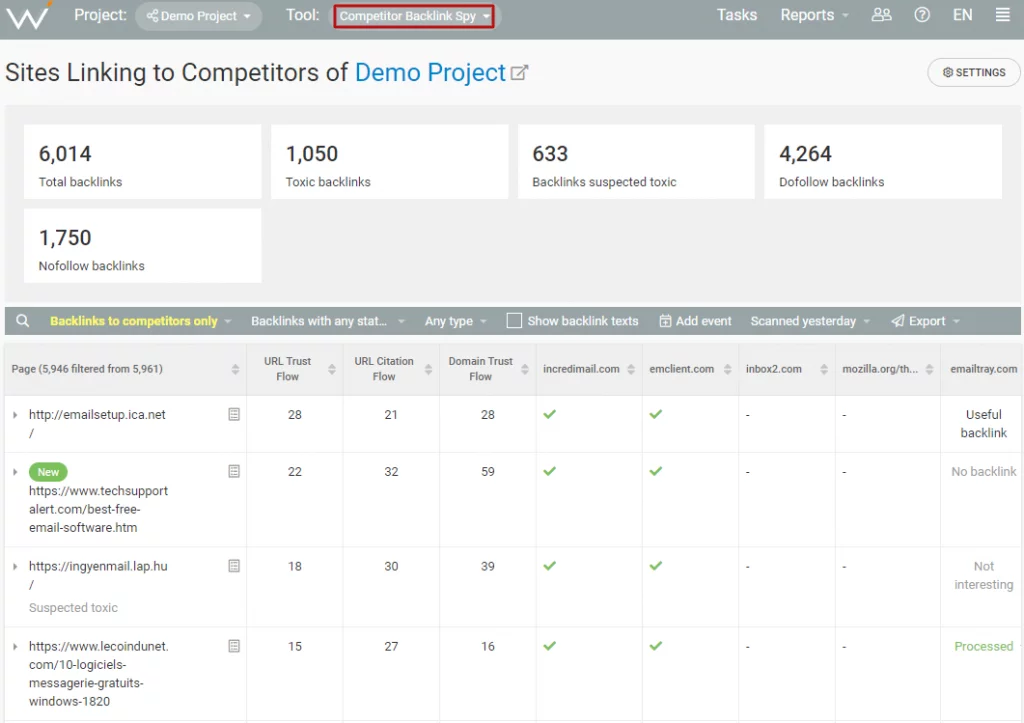Sort by Page column arrows

235,369
